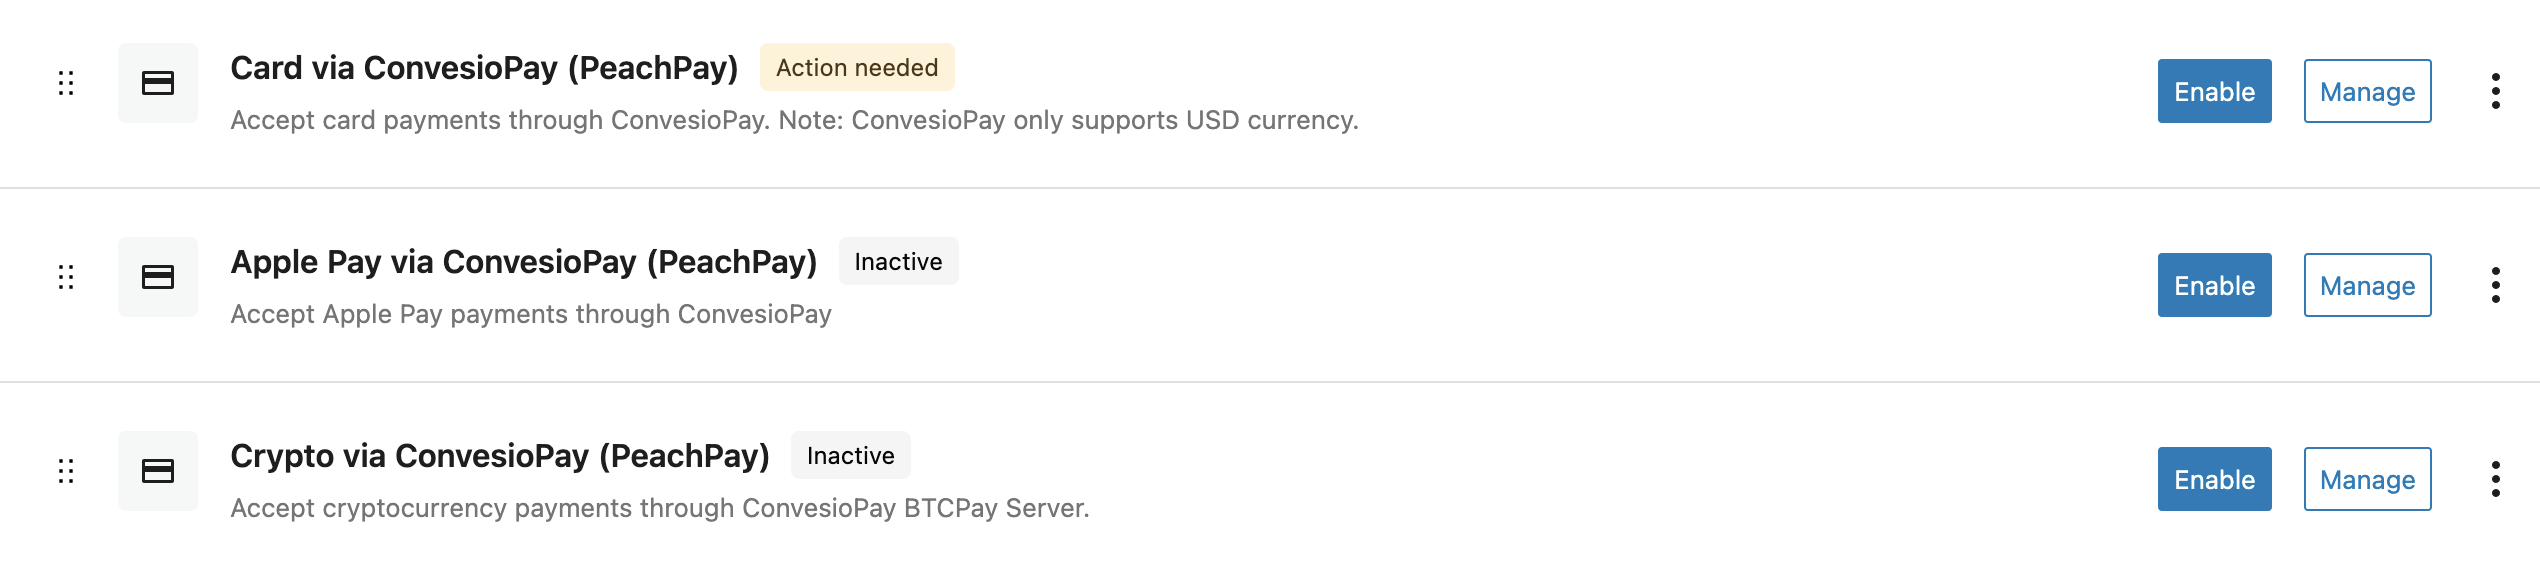
Task: Click drag handle for Card via ConvesioPay
Action: 66,83
